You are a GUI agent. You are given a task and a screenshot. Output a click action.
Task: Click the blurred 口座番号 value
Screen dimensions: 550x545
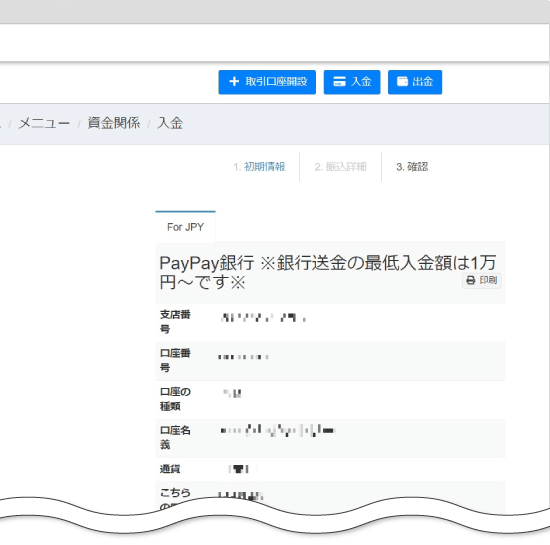243,357
